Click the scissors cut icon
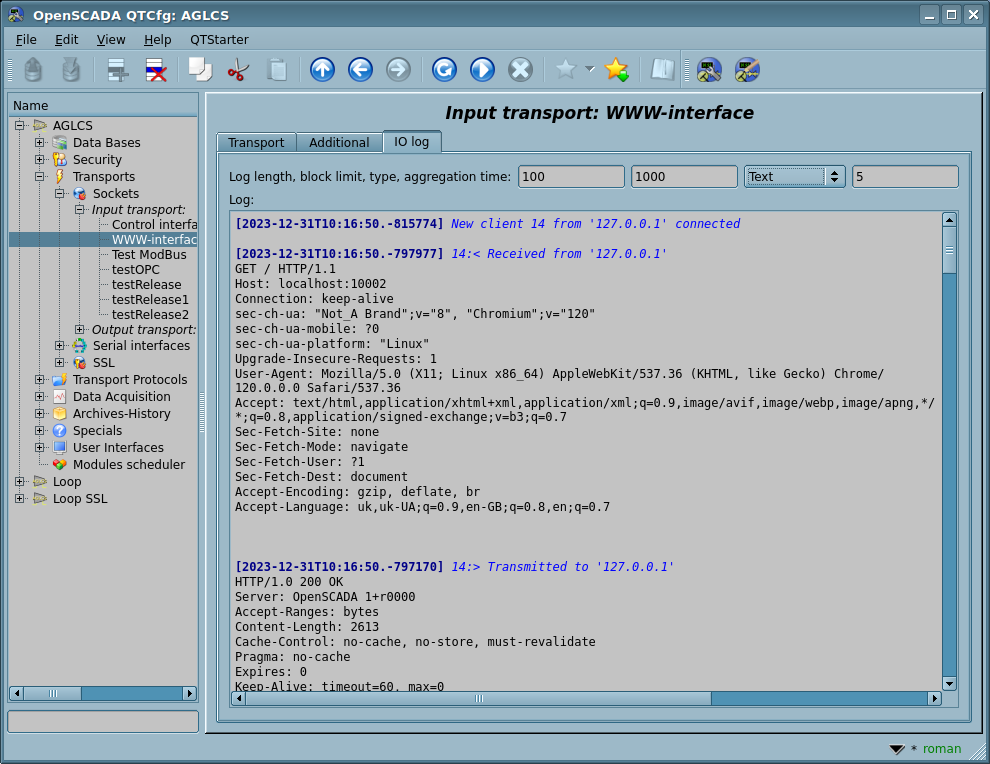The width and height of the screenshot is (990, 764). 238,69
